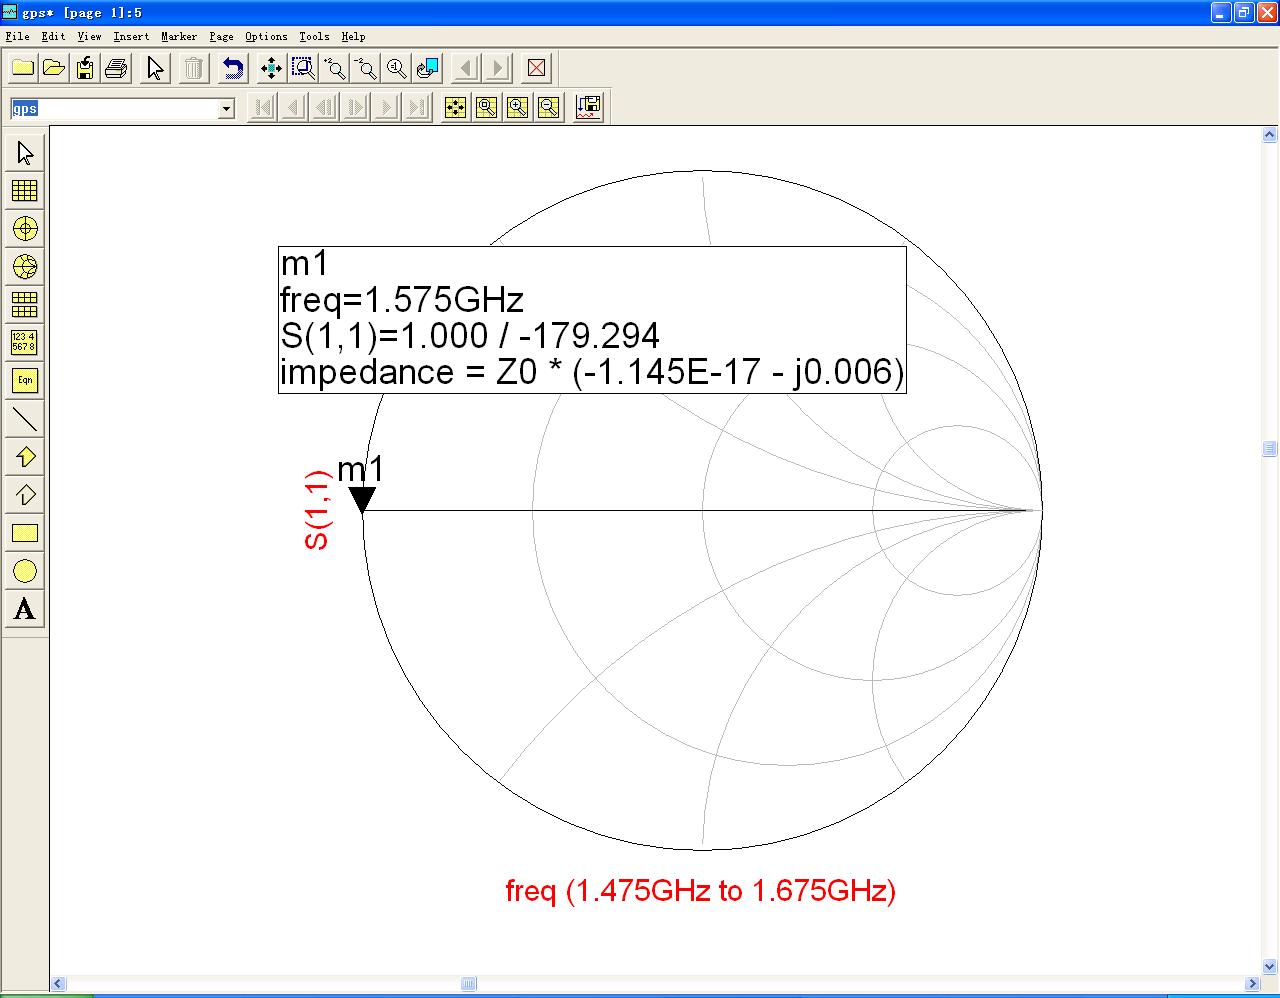1280x998 pixels.
Task: Expand the gps dataset dropdown
Action: pyautogui.click(x=226, y=108)
